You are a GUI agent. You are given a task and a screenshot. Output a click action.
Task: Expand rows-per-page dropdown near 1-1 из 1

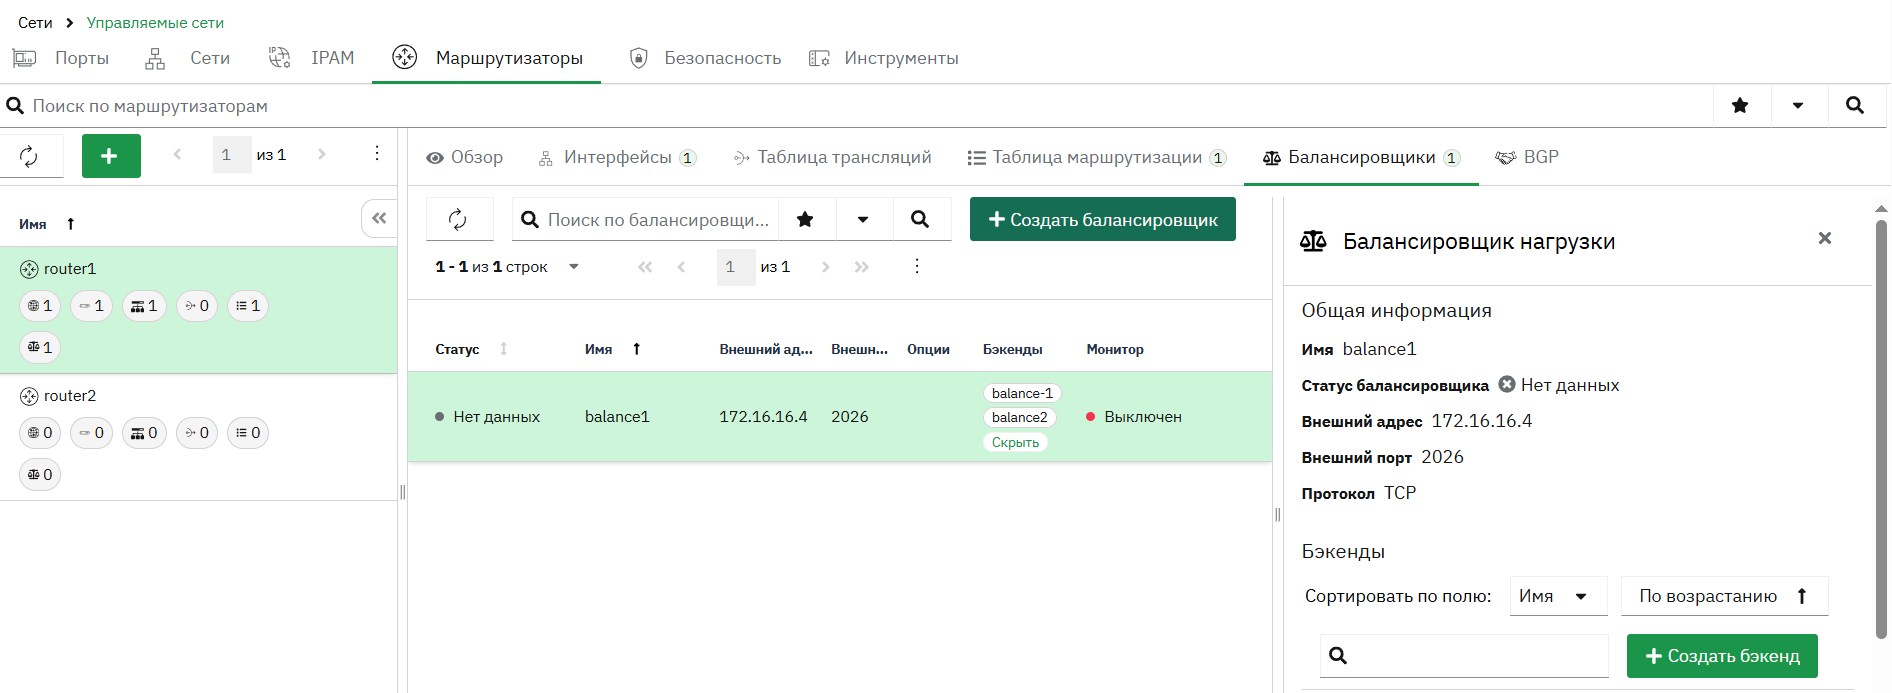[x=574, y=267]
